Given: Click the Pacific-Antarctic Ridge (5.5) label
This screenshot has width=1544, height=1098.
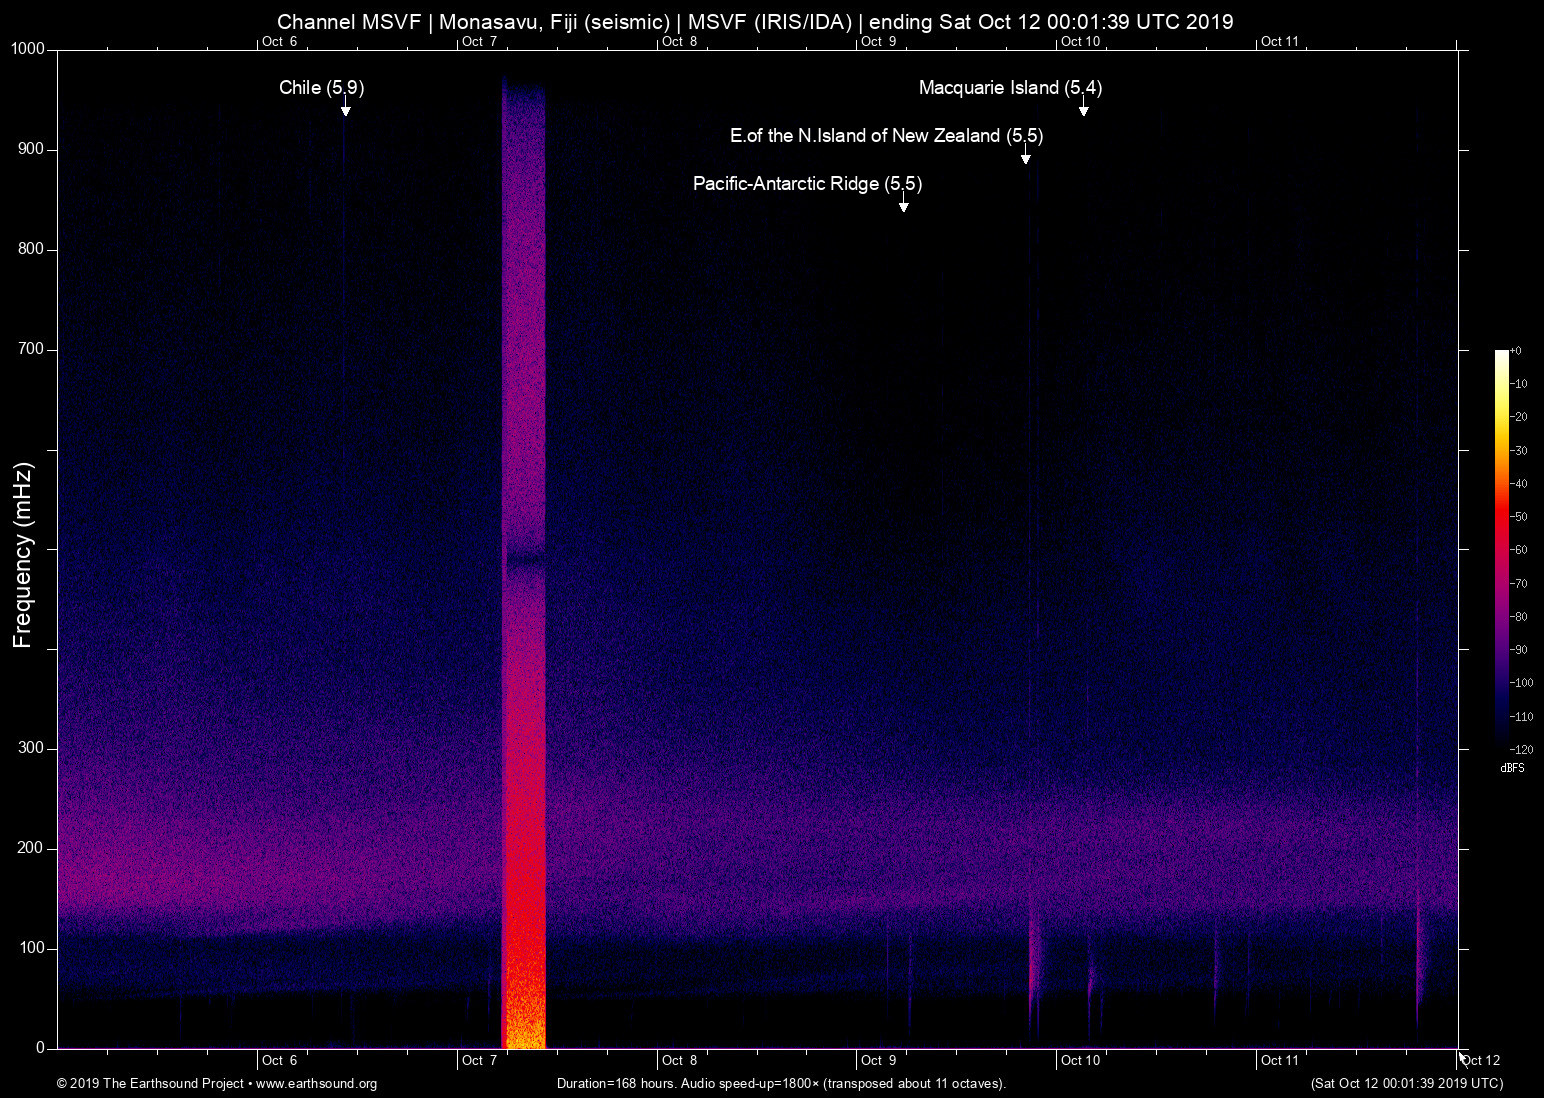Looking at the screenshot, I should 808,184.
